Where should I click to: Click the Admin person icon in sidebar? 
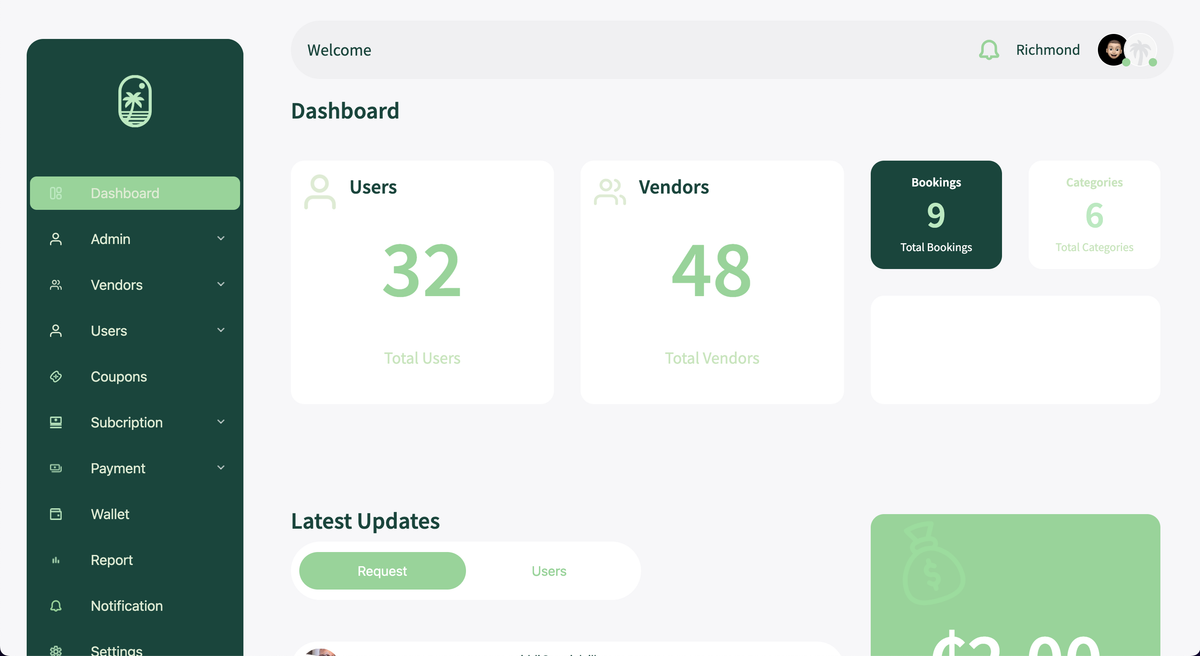(x=56, y=239)
